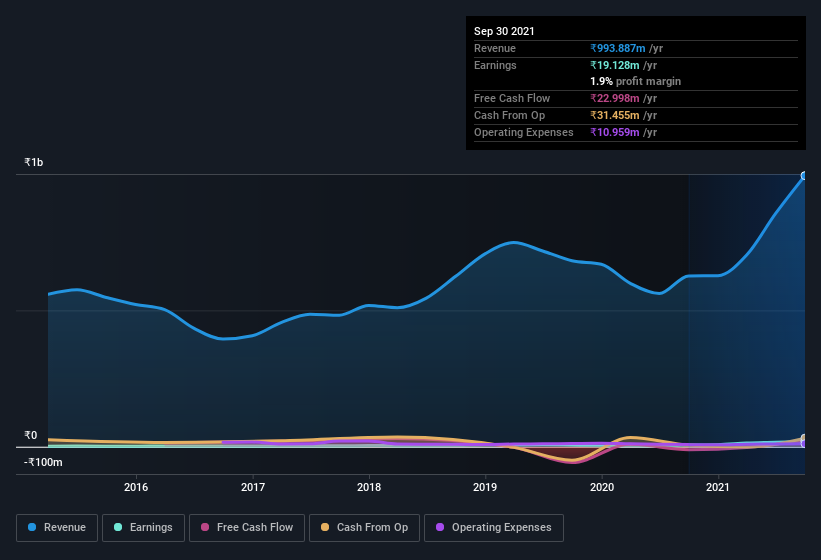Click the ₹1b y-axis label
Viewport: 821px width, 560px height.
(34, 162)
